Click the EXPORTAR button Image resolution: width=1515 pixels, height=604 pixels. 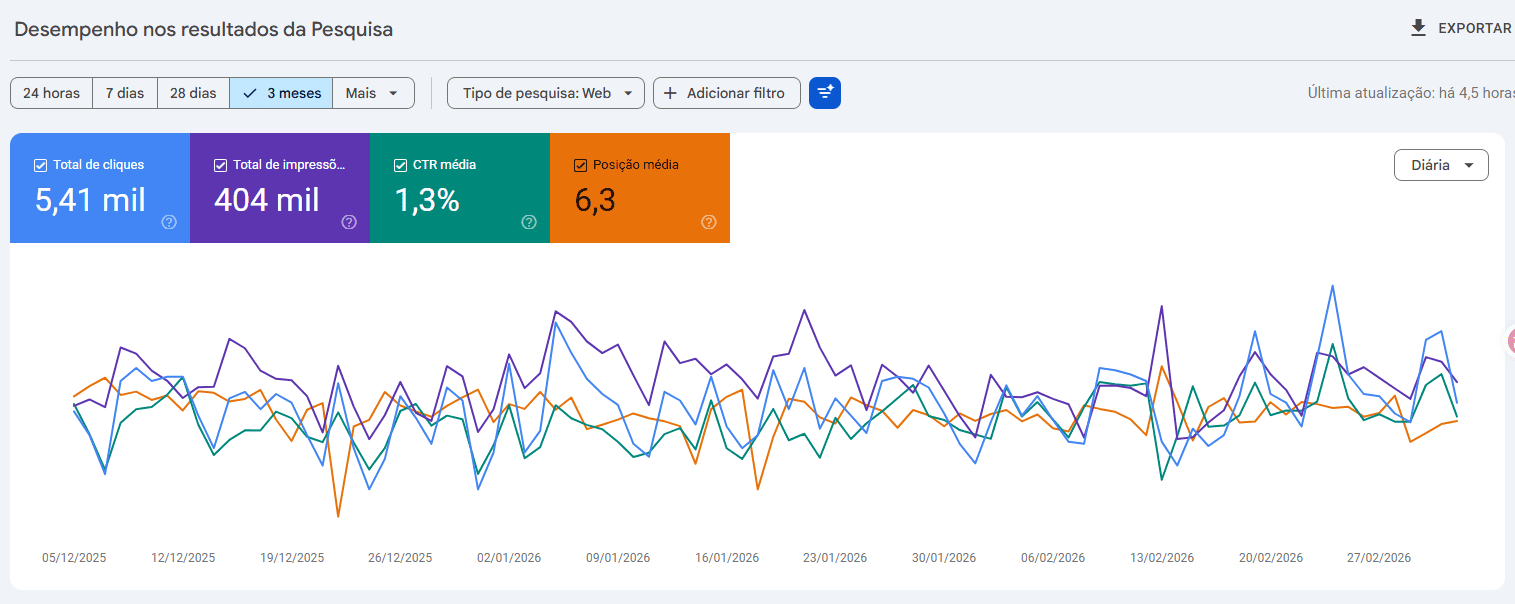click(x=1461, y=28)
